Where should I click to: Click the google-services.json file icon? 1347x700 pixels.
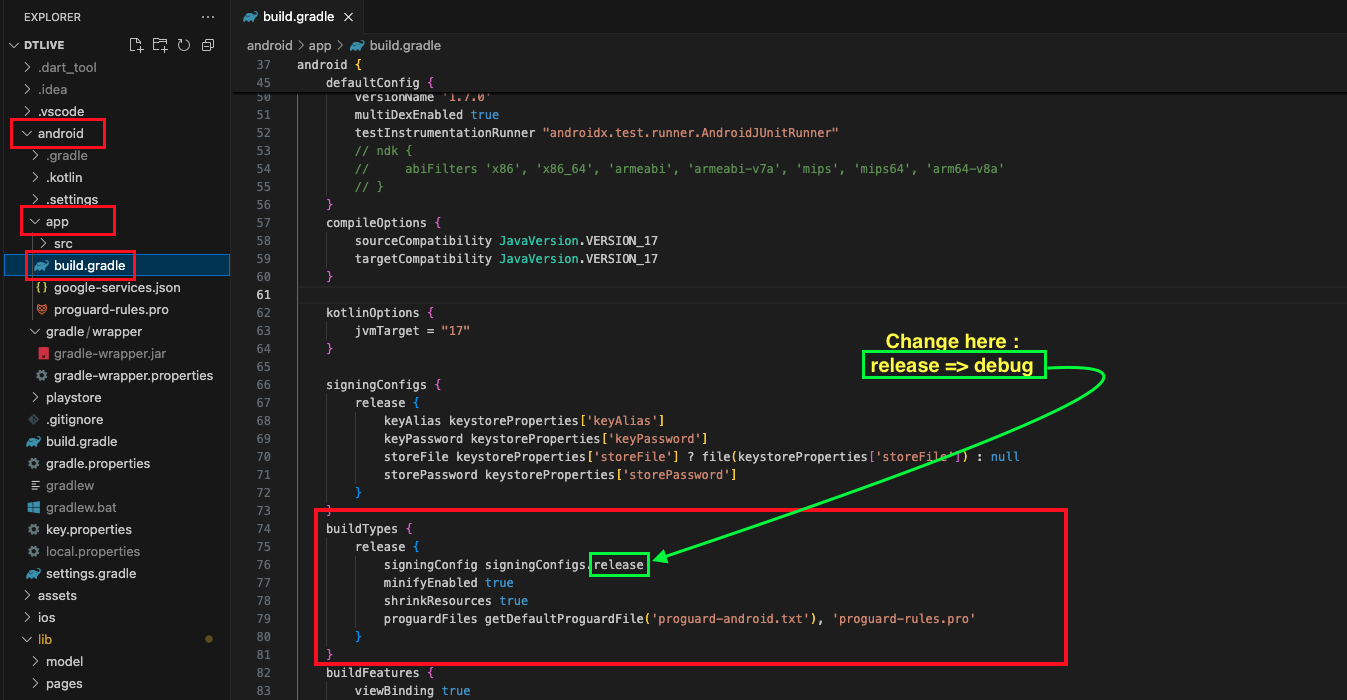point(42,287)
